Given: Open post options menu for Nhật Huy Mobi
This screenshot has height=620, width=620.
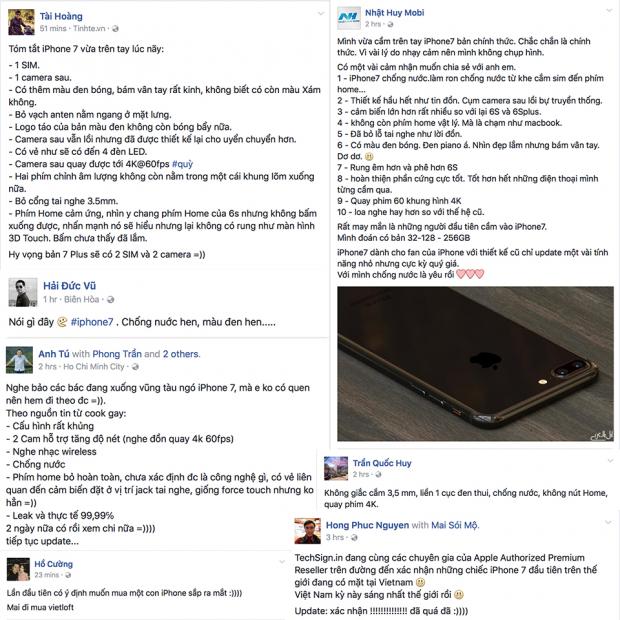Looking at the screenshot, I should click(609, 11).
